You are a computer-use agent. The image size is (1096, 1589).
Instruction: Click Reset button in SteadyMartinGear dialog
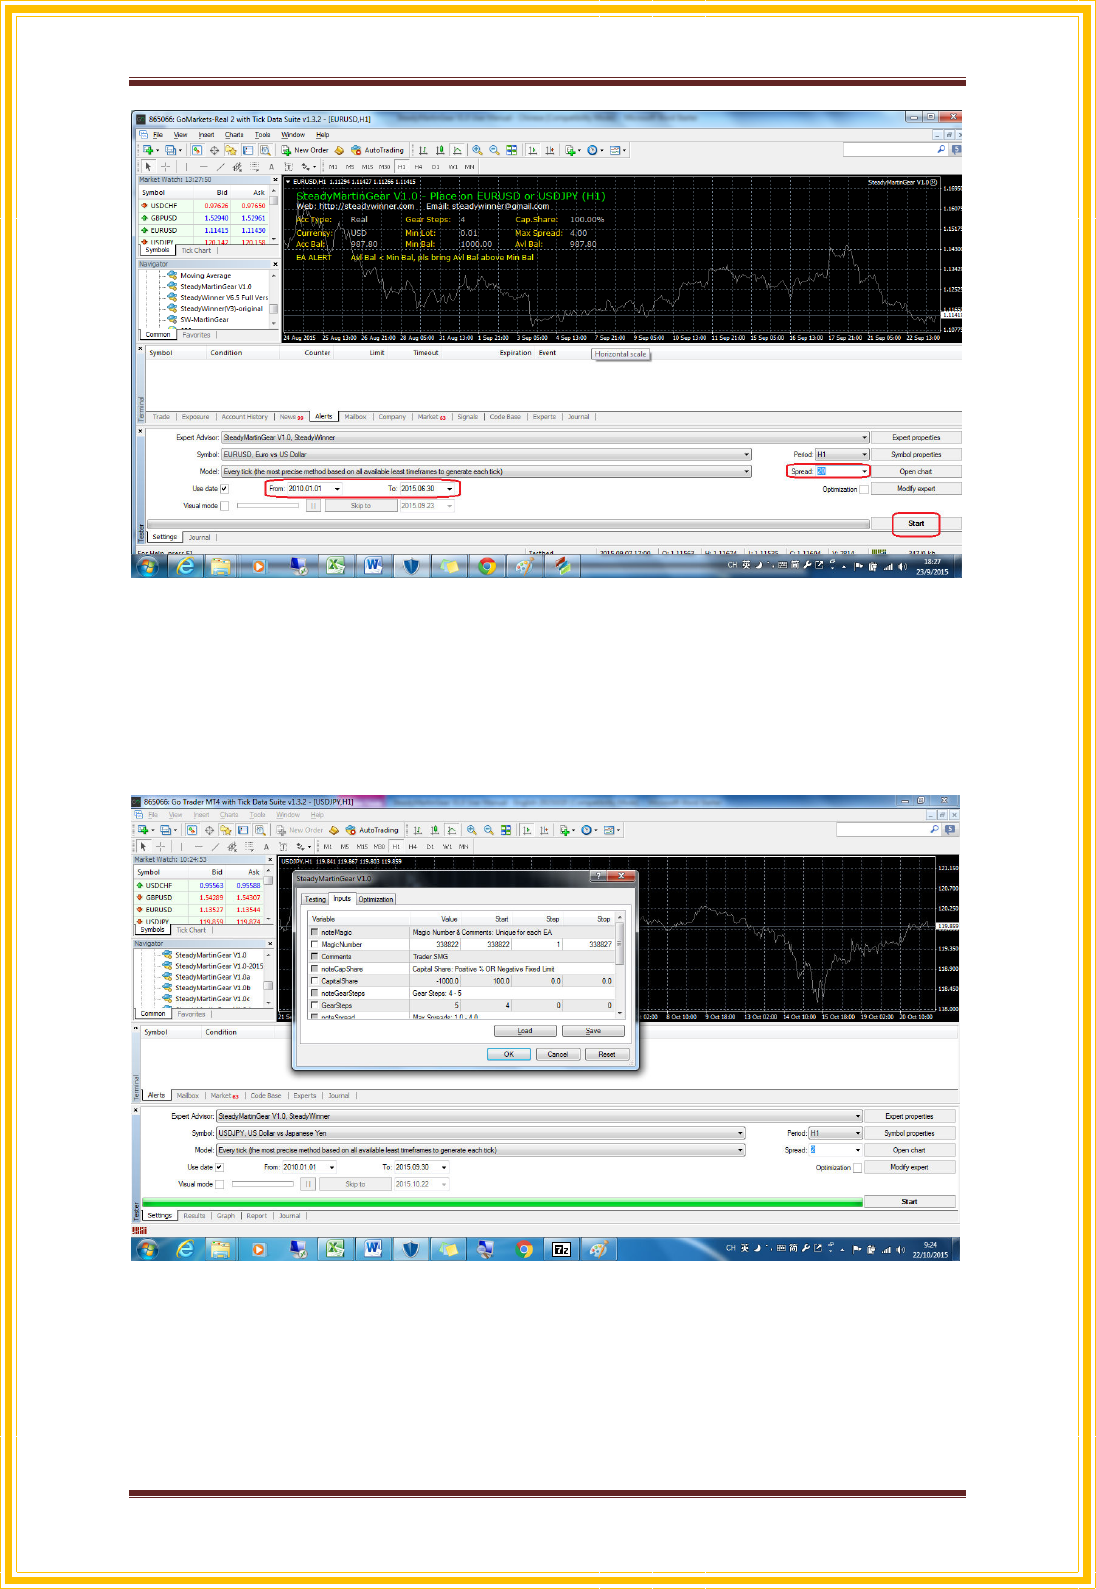pos(607,1054)
